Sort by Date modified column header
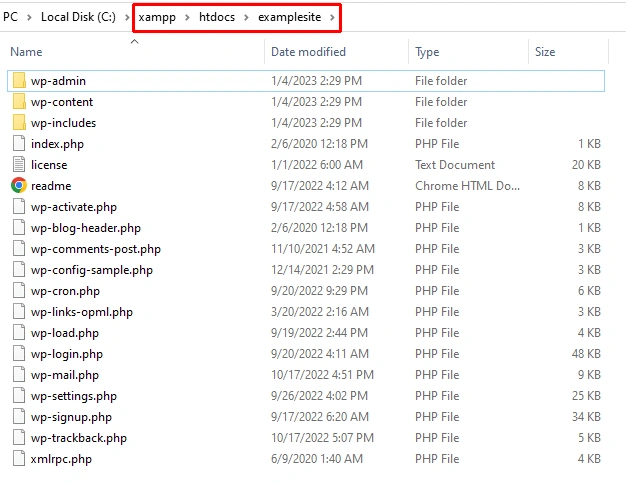The height and width of the screenshot is (483, 626). pos(308,52)
